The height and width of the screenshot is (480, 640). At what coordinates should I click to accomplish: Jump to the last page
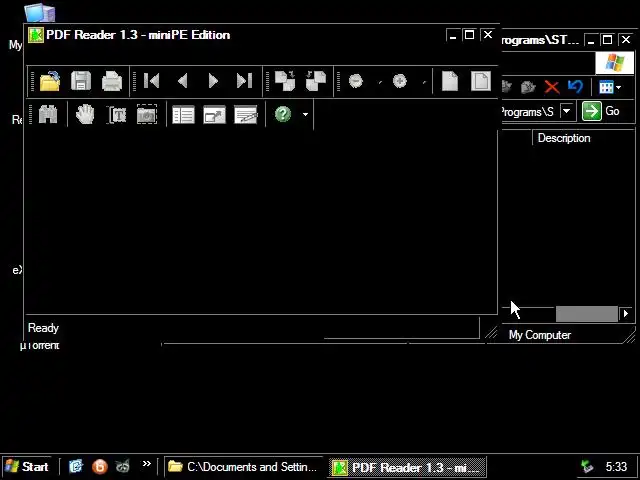point(244,81)
